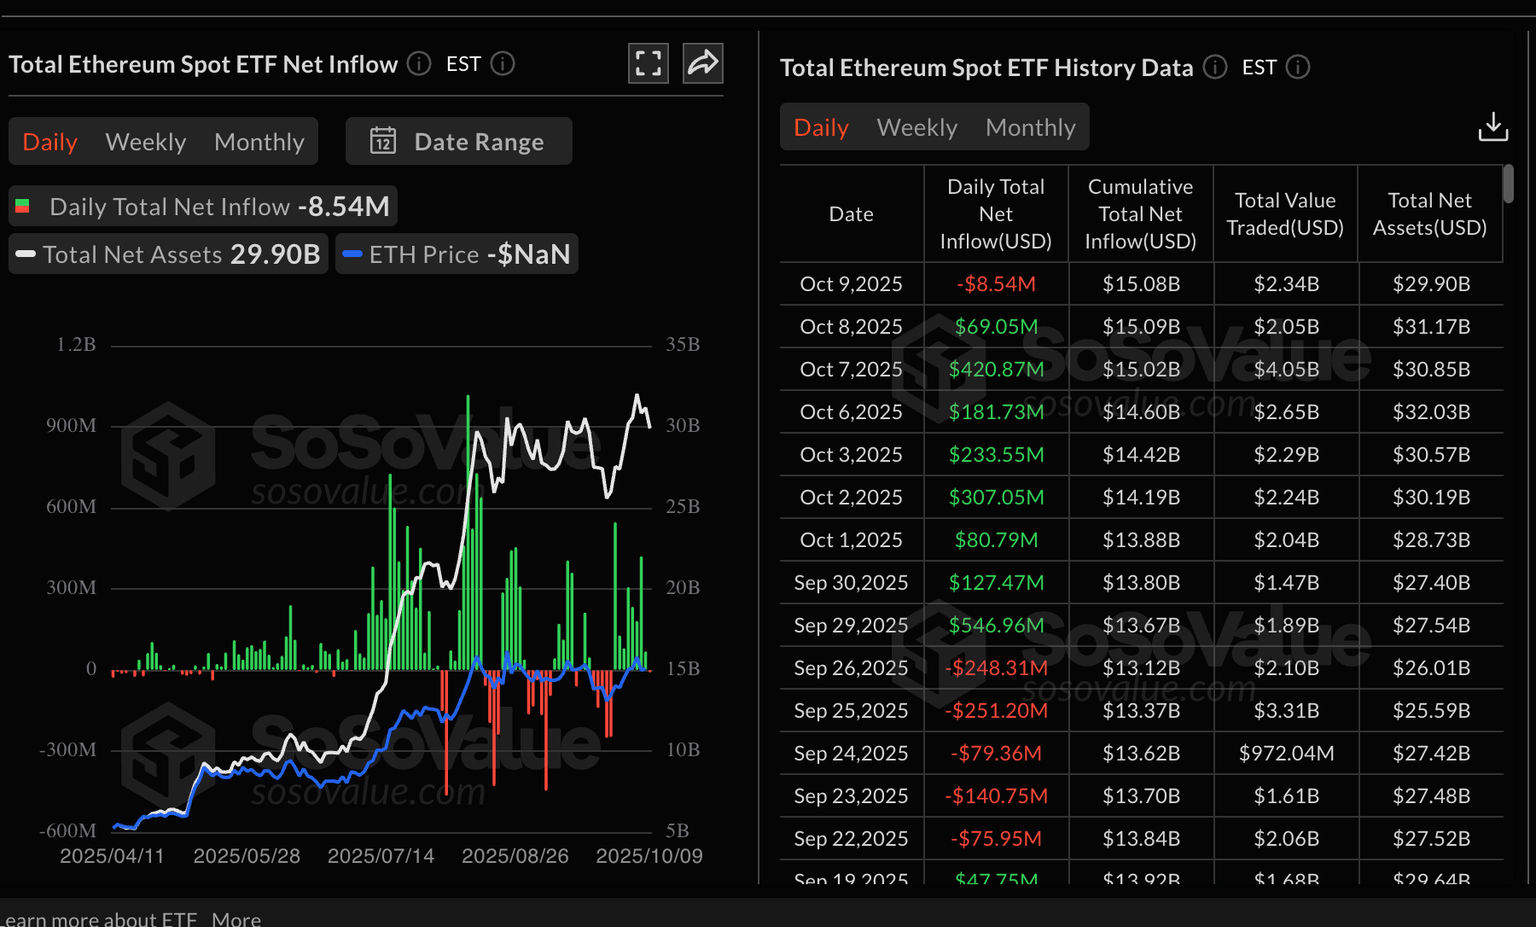
Task: Click the history table vertical scrollbar
Action: point(1508,184)
